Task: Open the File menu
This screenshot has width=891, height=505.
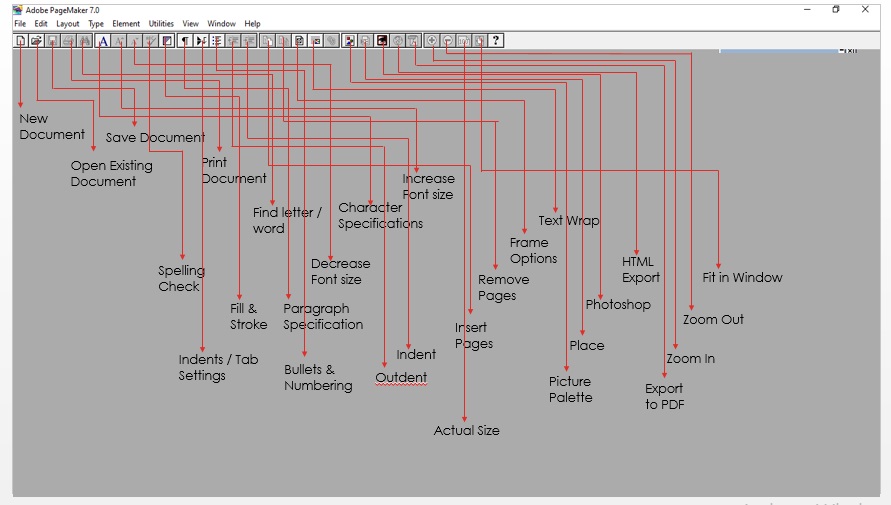Action: [x=20, y=23]
